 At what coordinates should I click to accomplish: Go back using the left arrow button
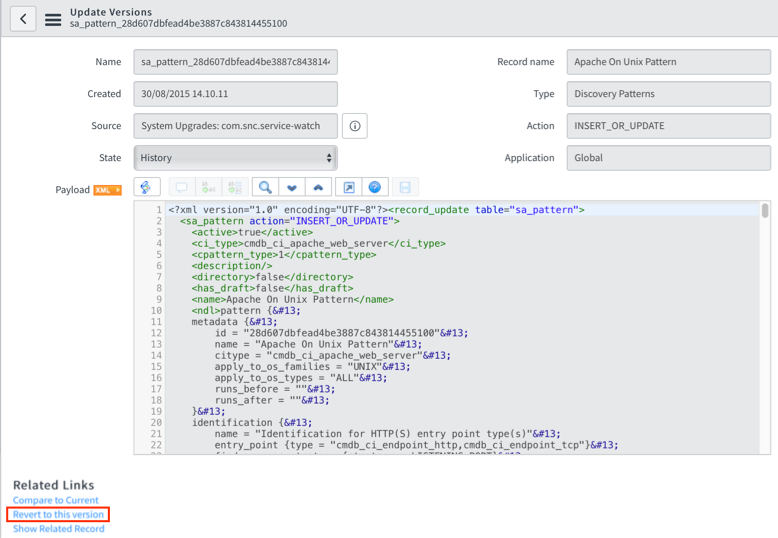[23, 19]
